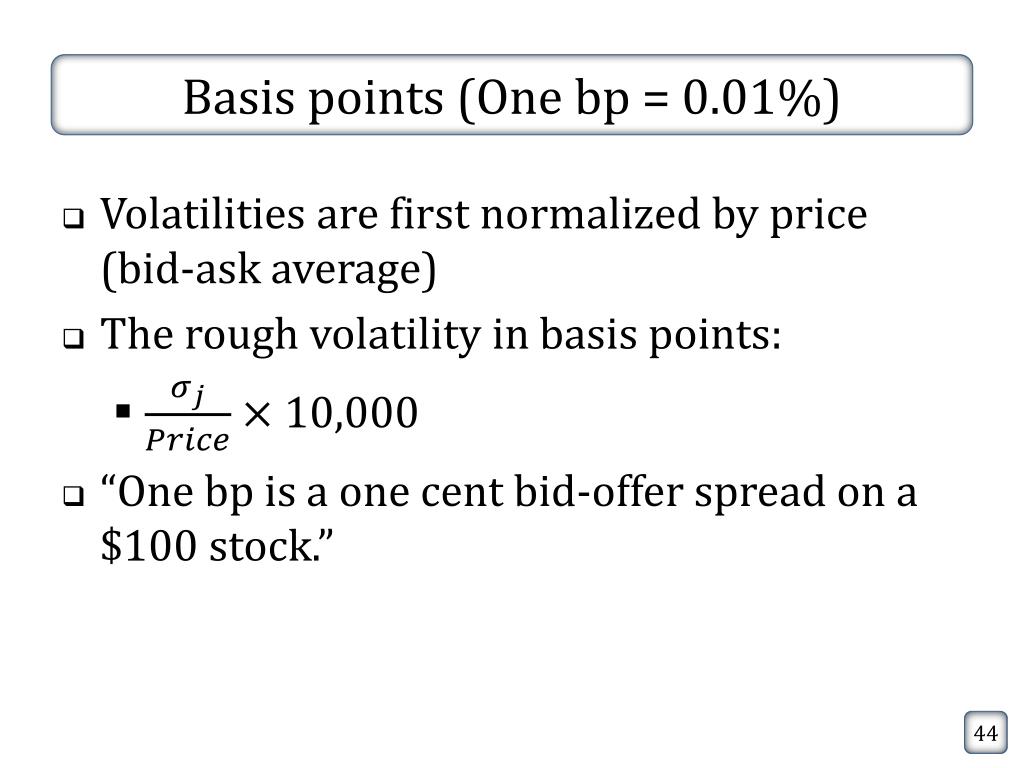The image size is (1024, 768).
Task: Click the page number 44 badge
Action: point(985,733)
